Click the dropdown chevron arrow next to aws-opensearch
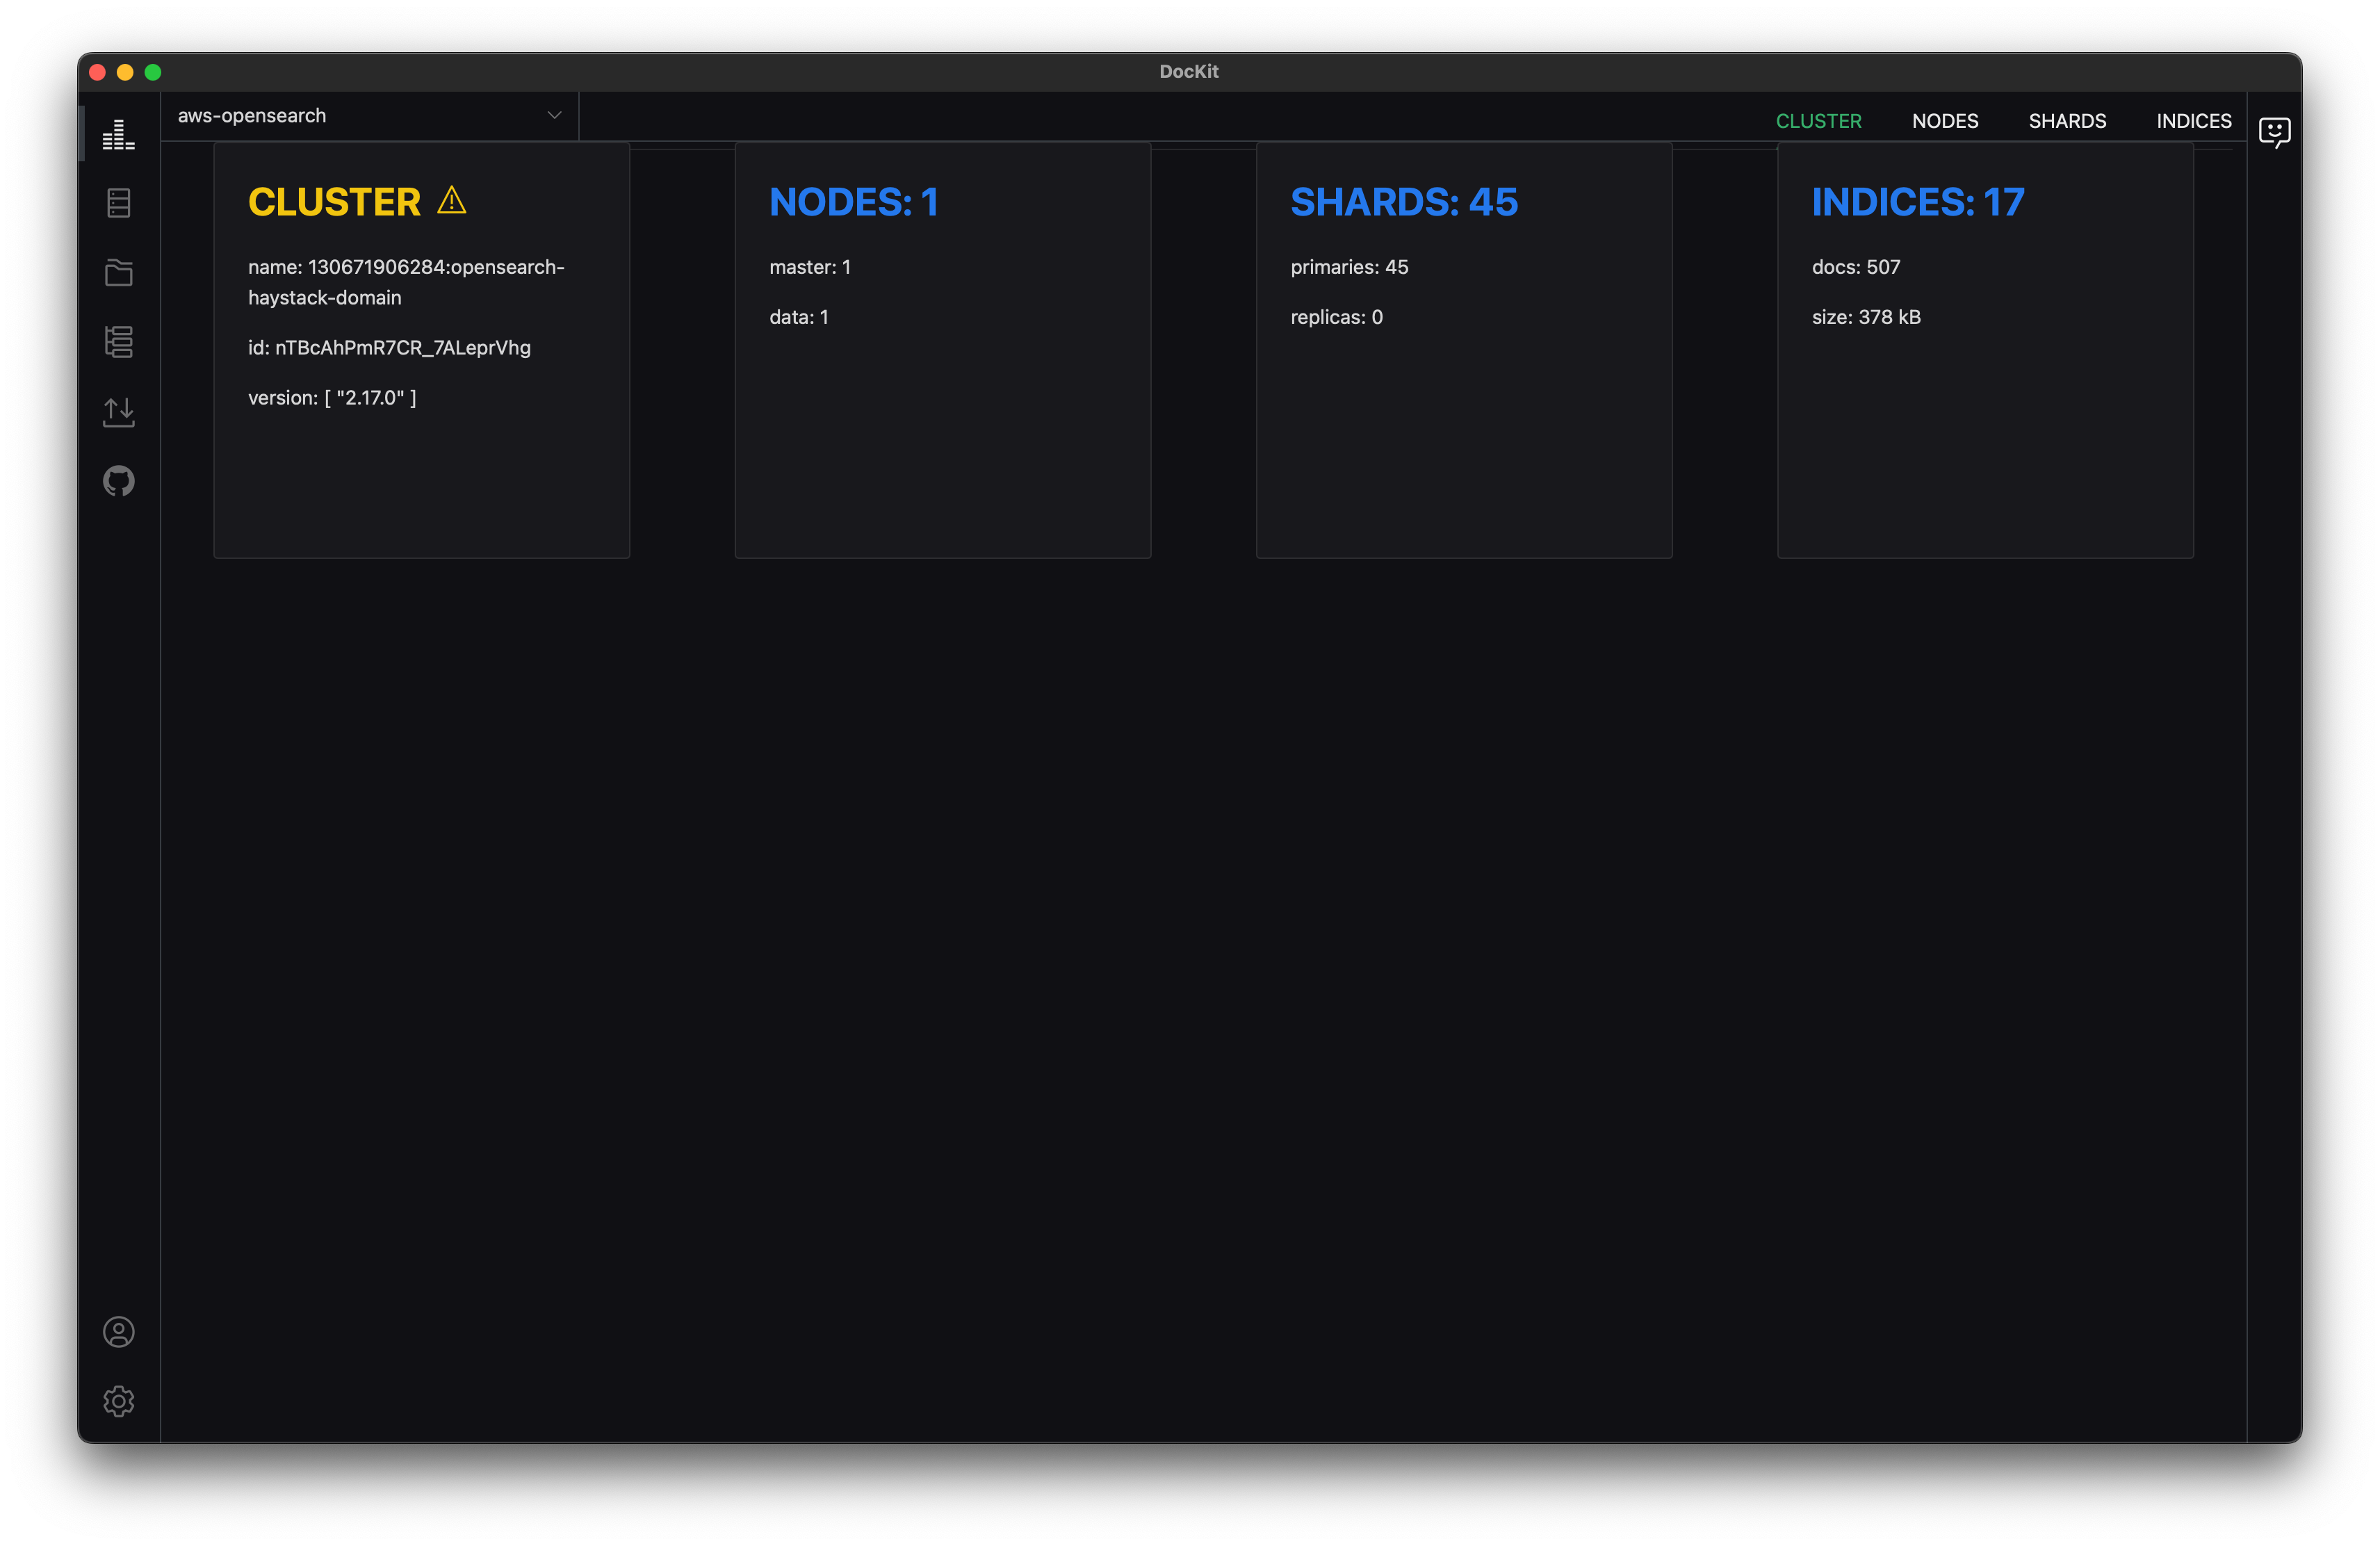 (554, 116)
